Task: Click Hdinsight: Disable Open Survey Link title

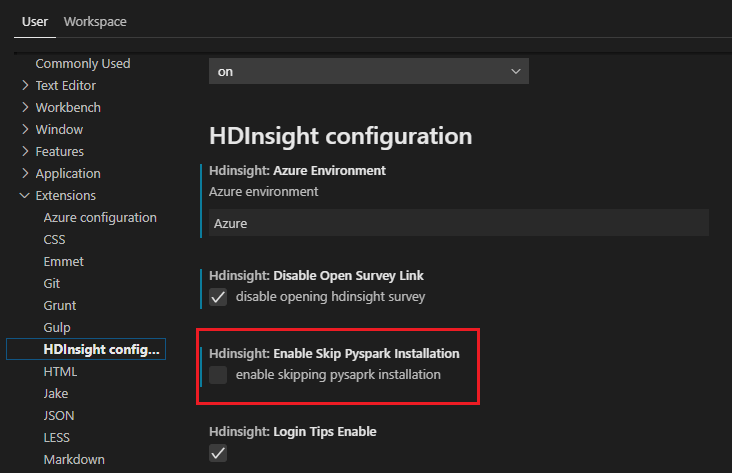Action: click(316, 276)
